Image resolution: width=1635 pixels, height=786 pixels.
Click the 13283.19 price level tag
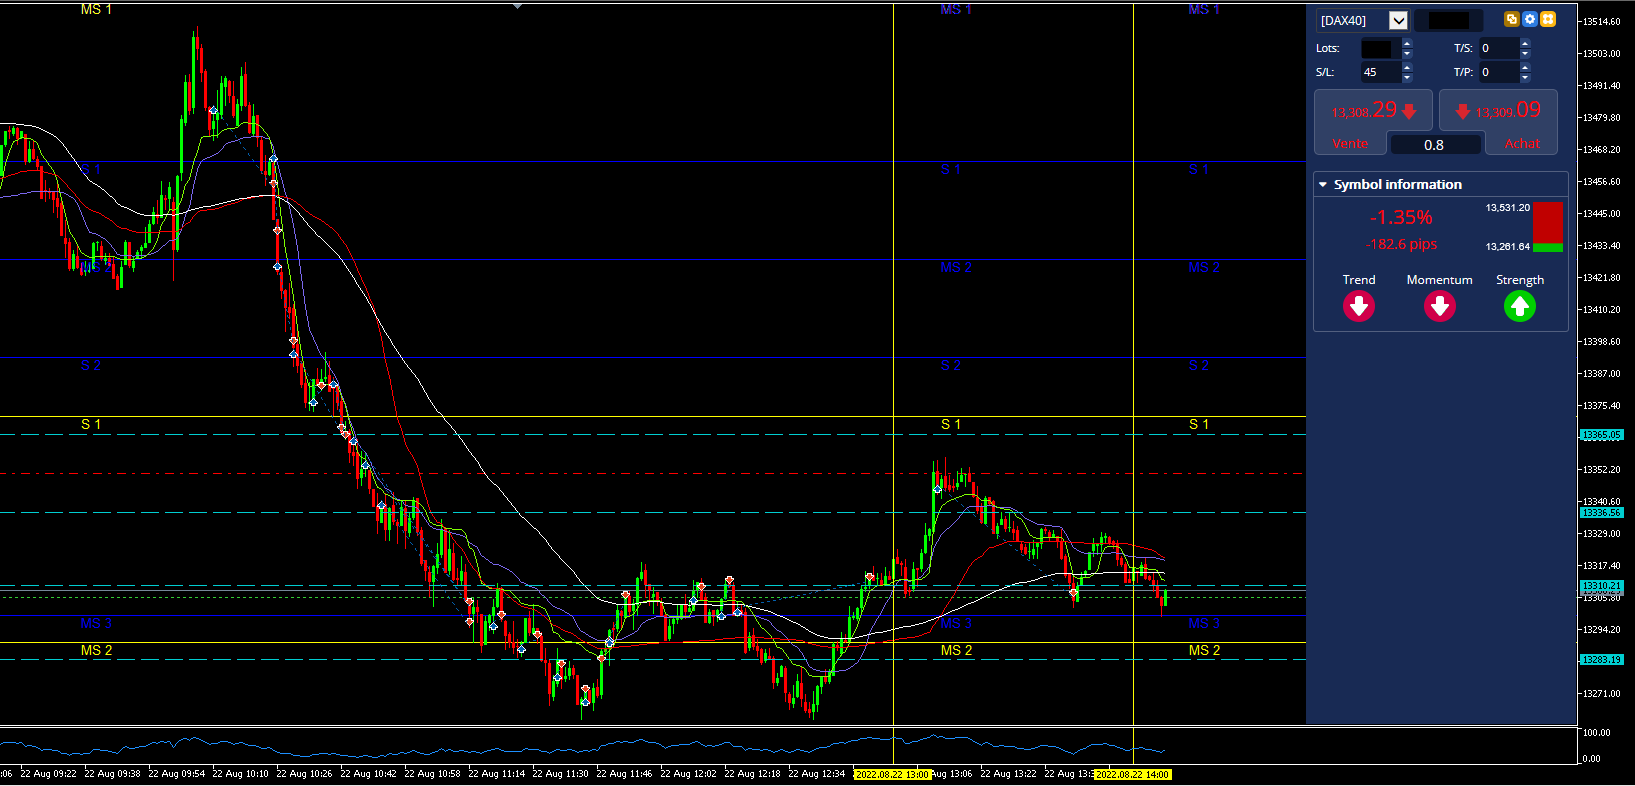(x=1601, y=660)
